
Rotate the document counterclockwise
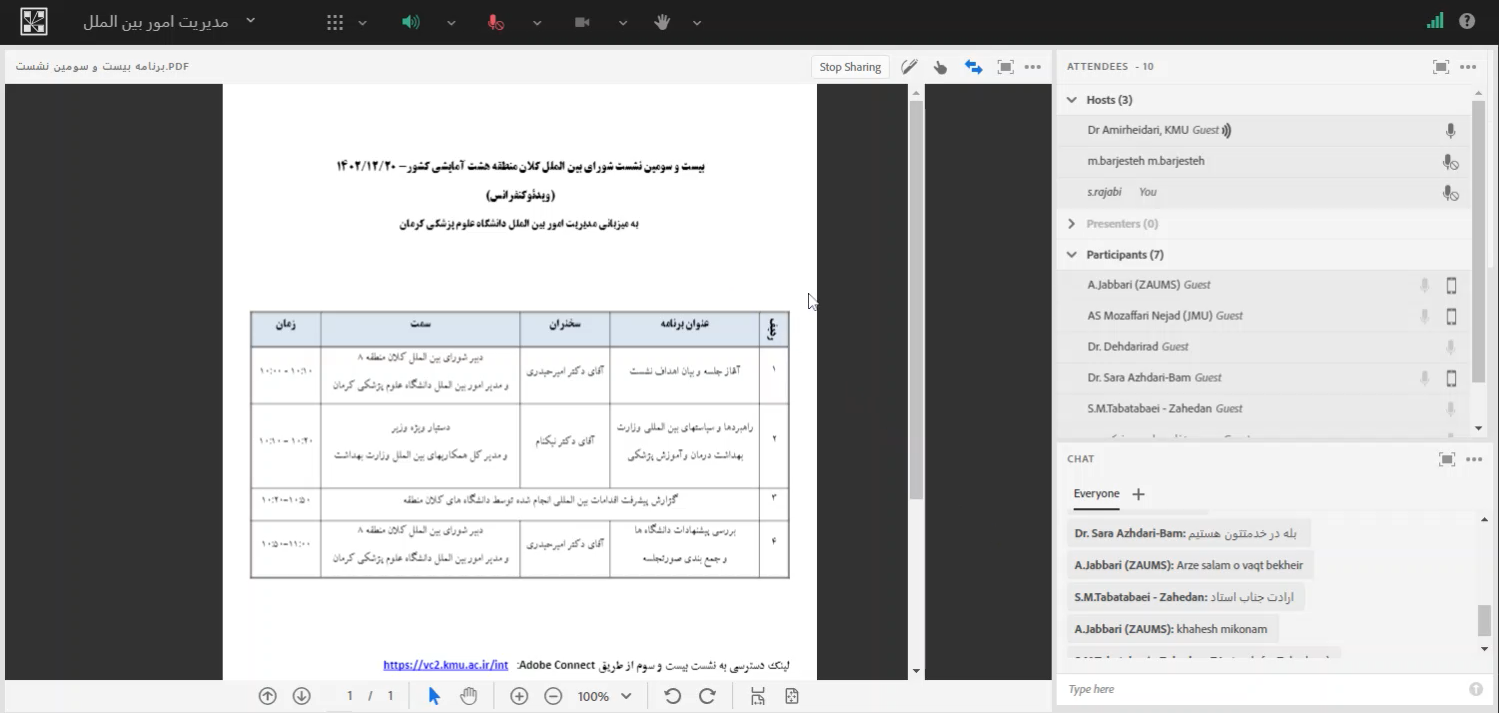[672, 697]
